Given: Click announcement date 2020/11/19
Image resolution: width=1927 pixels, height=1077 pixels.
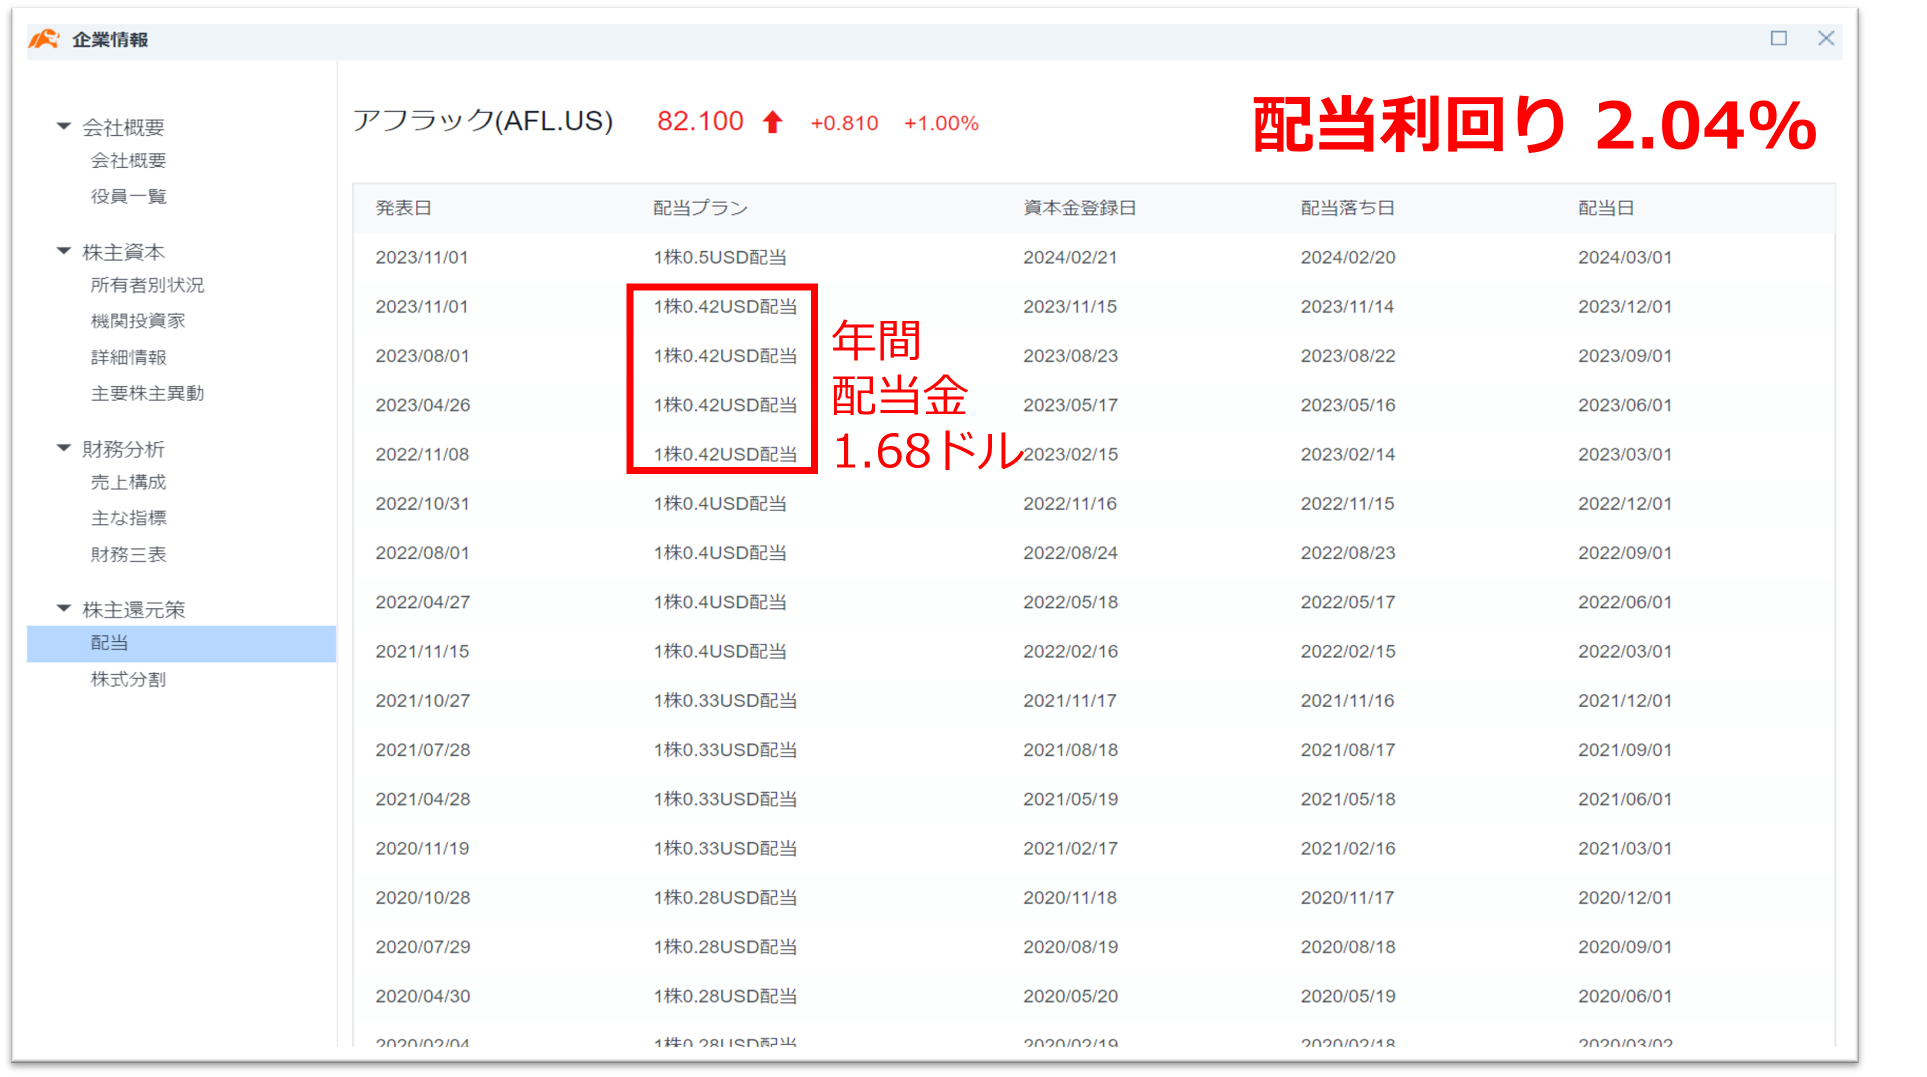Looking at the screenshot, I should click(422, 848).
